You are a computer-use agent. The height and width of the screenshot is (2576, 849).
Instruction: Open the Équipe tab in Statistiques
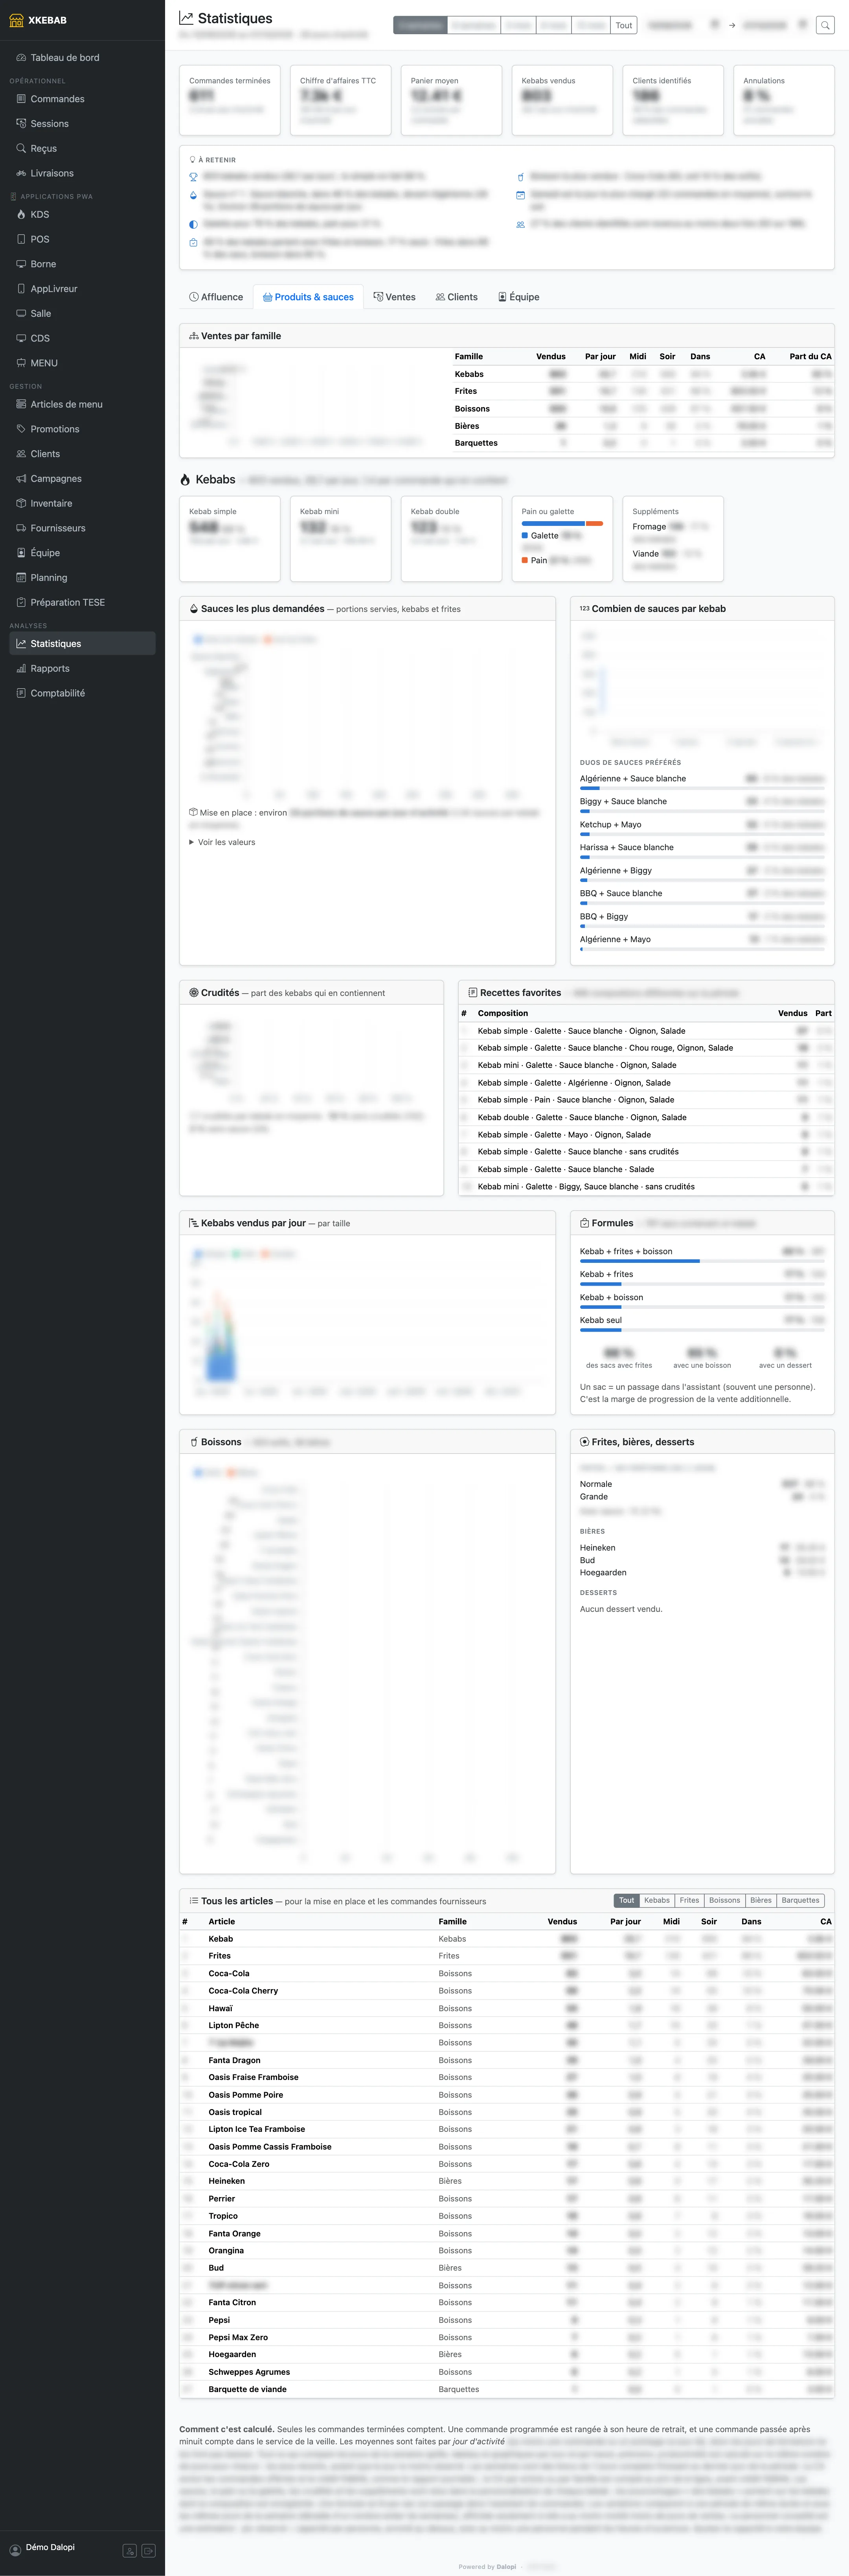click(x=519, y=297)
